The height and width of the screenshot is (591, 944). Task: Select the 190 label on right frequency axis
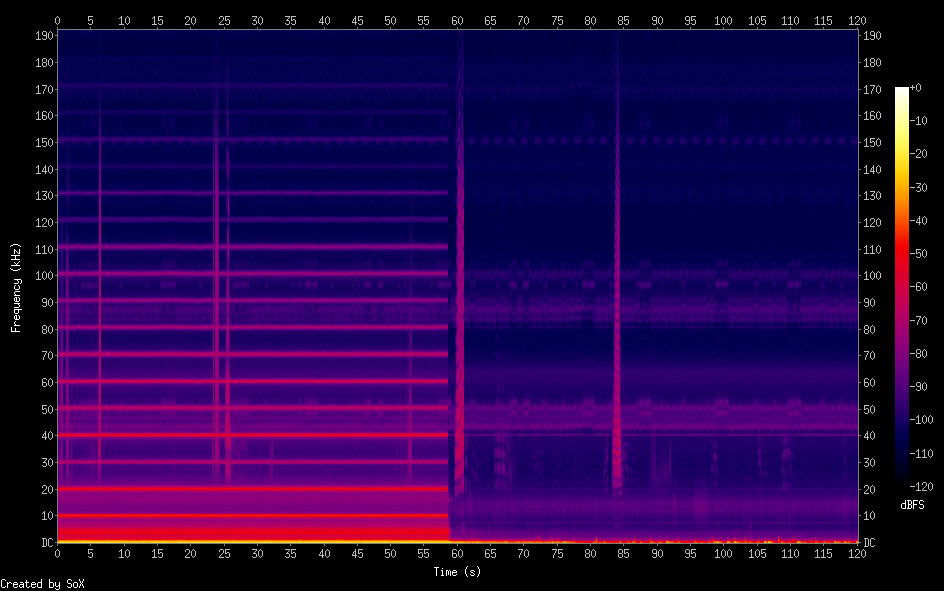[x=873, y=35]
